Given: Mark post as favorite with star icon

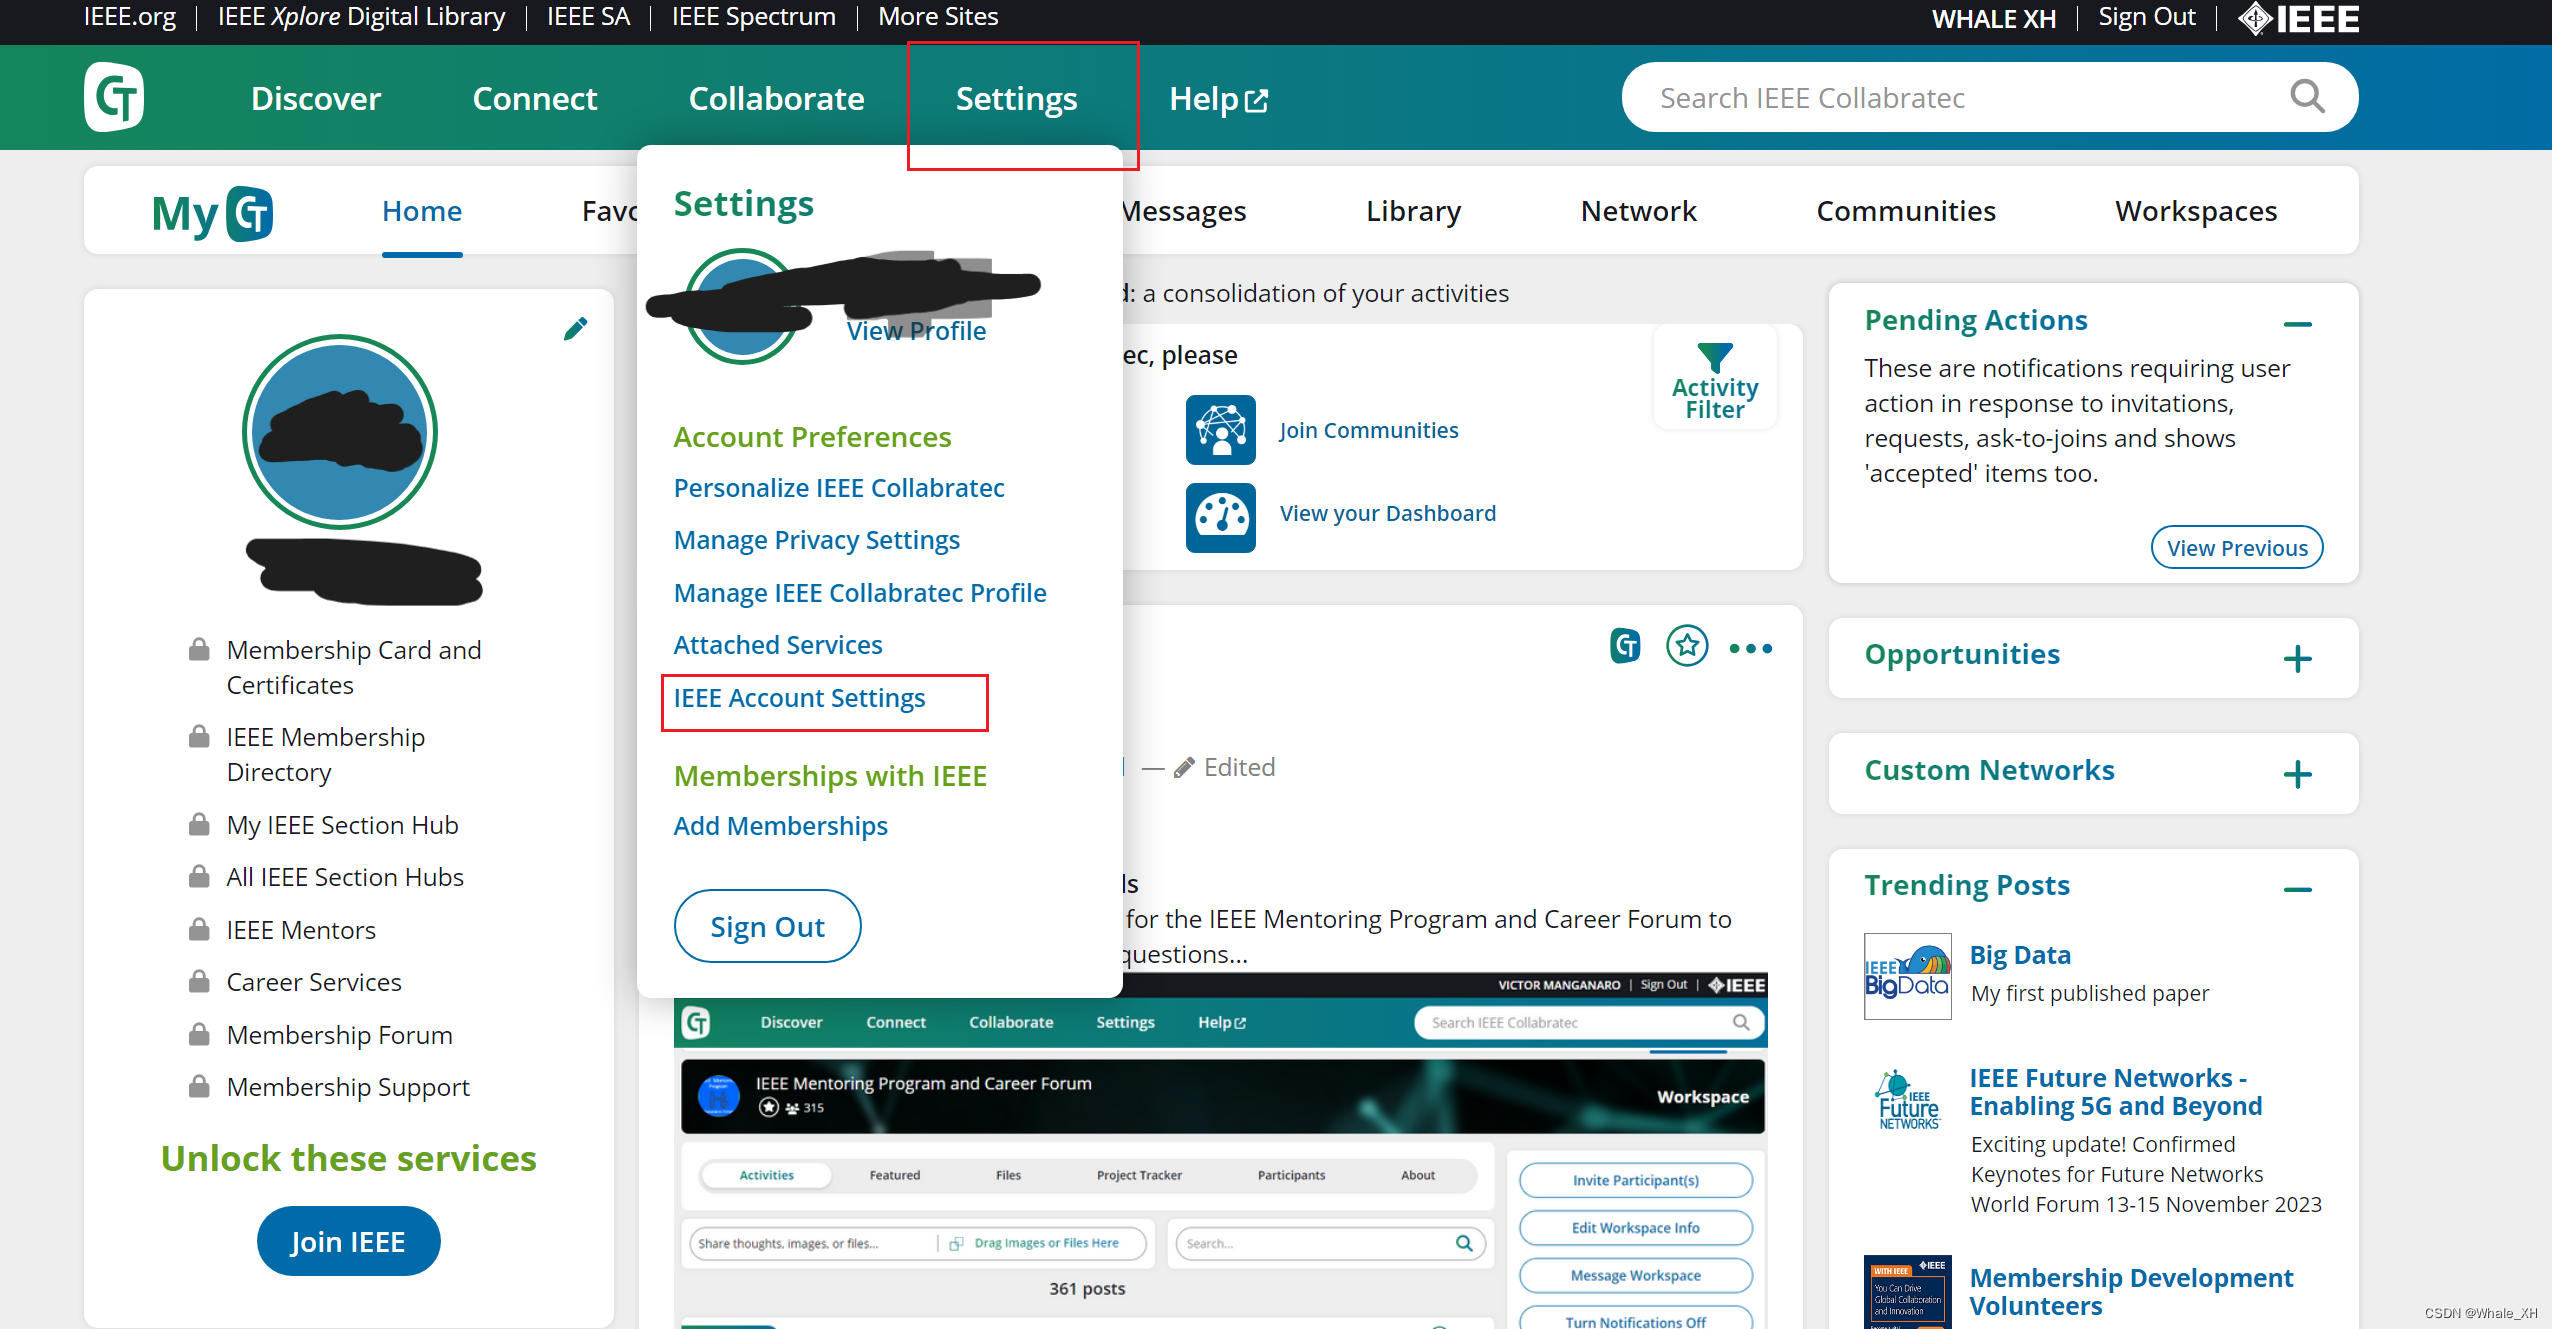Looking at the screenshot, I should (x=1687, y=646).
